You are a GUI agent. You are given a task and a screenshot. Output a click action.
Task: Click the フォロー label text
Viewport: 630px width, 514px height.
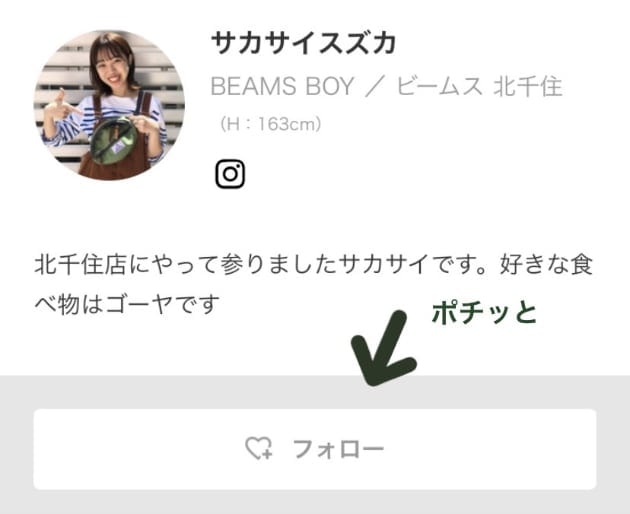tap(338, 449)
